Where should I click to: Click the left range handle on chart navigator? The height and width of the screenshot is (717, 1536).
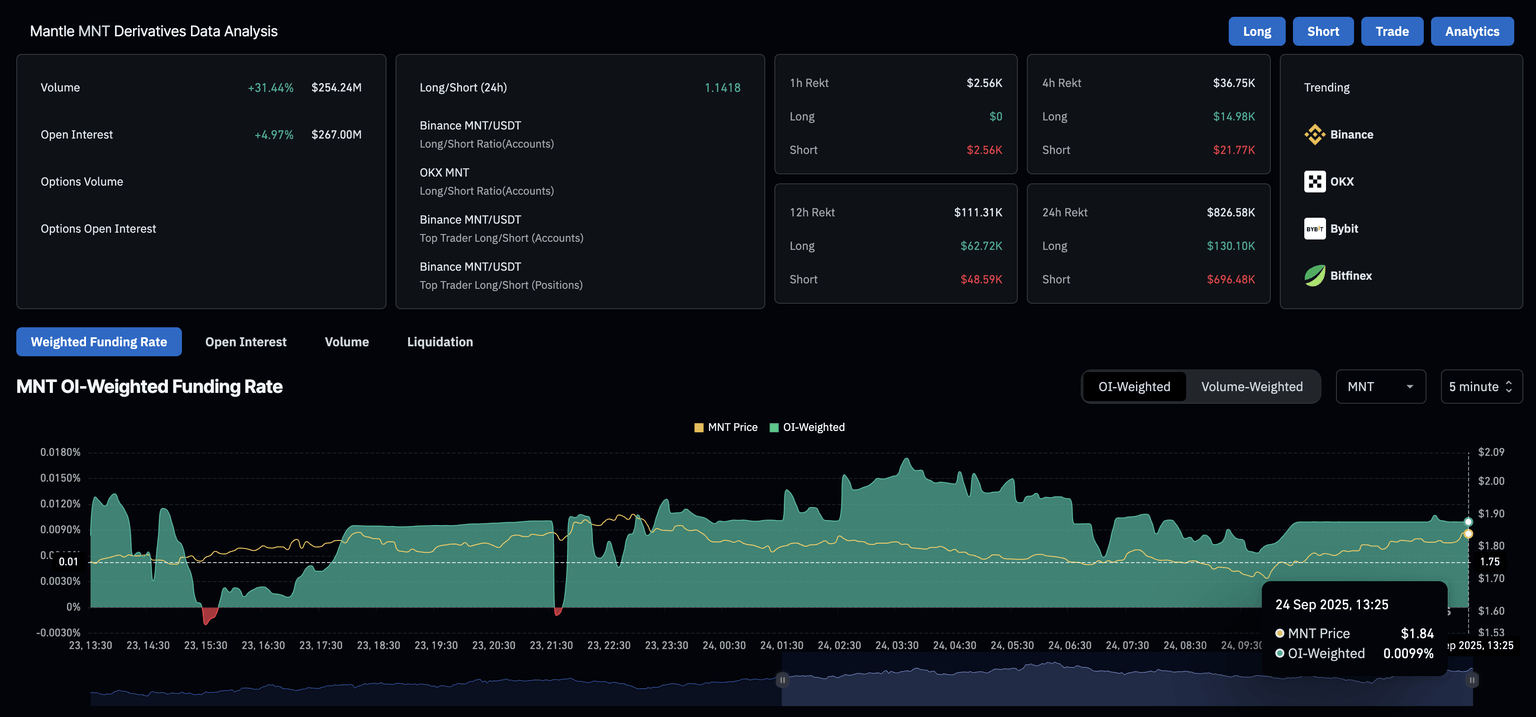tap(782, 680)
